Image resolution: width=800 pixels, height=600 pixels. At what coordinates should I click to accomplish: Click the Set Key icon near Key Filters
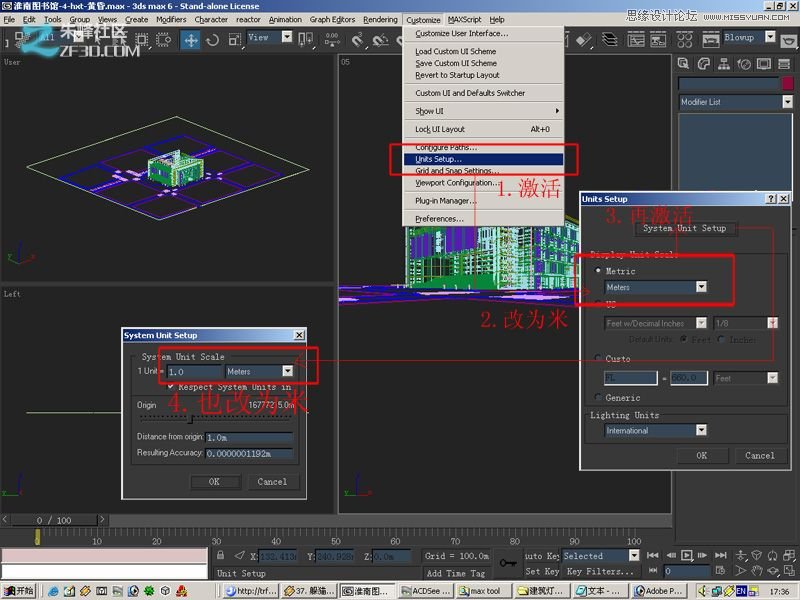point(506,563)
